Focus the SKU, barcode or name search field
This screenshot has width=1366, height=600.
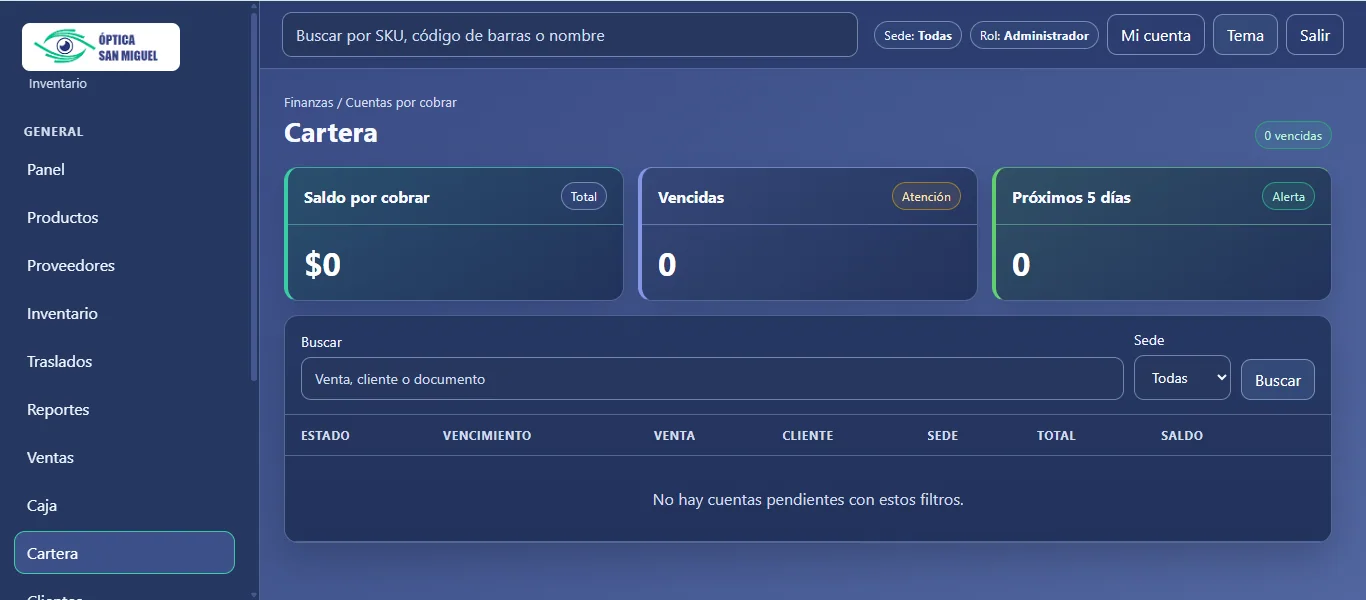point(570,35)
